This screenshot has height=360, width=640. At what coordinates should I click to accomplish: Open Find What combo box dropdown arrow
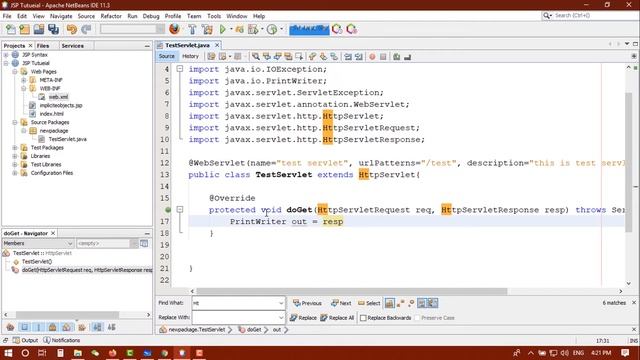click(x=281, y=303)
